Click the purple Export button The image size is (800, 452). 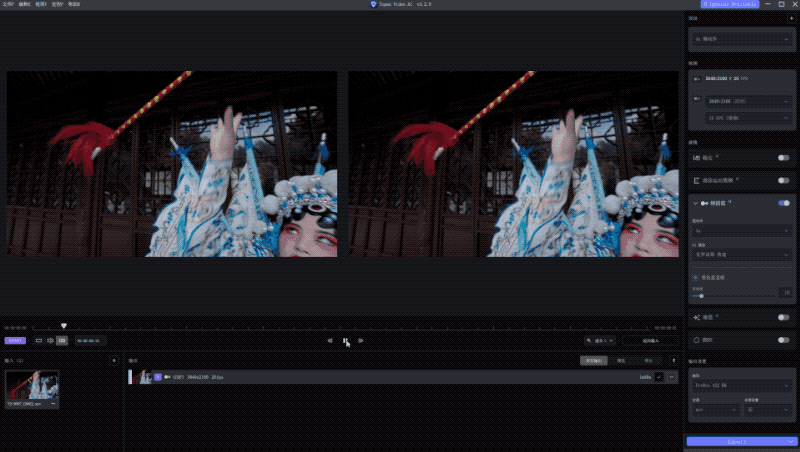[741, 440]
